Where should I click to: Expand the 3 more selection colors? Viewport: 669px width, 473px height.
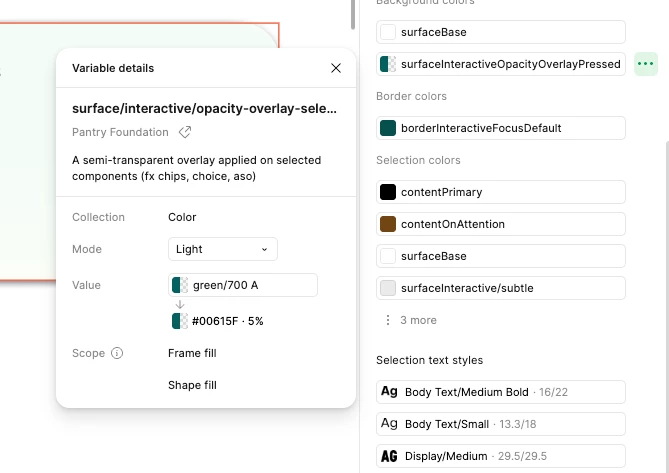(x=410, y=320)
